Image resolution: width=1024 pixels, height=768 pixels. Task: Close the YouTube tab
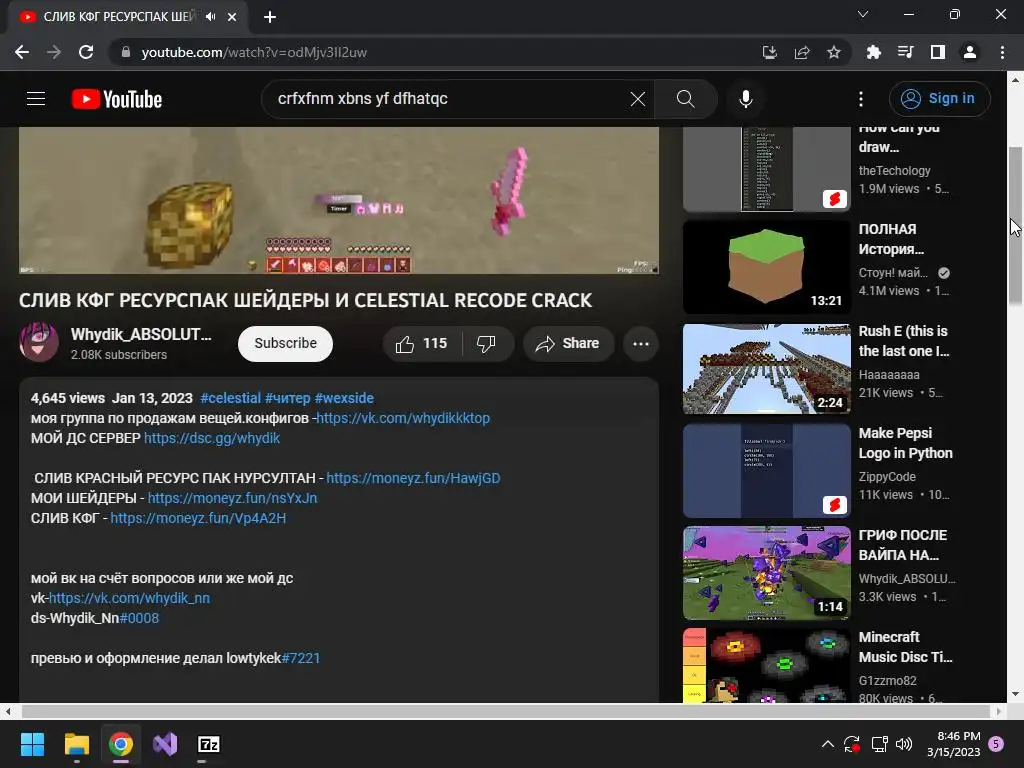pyautogui.click(x=232, y=17)
